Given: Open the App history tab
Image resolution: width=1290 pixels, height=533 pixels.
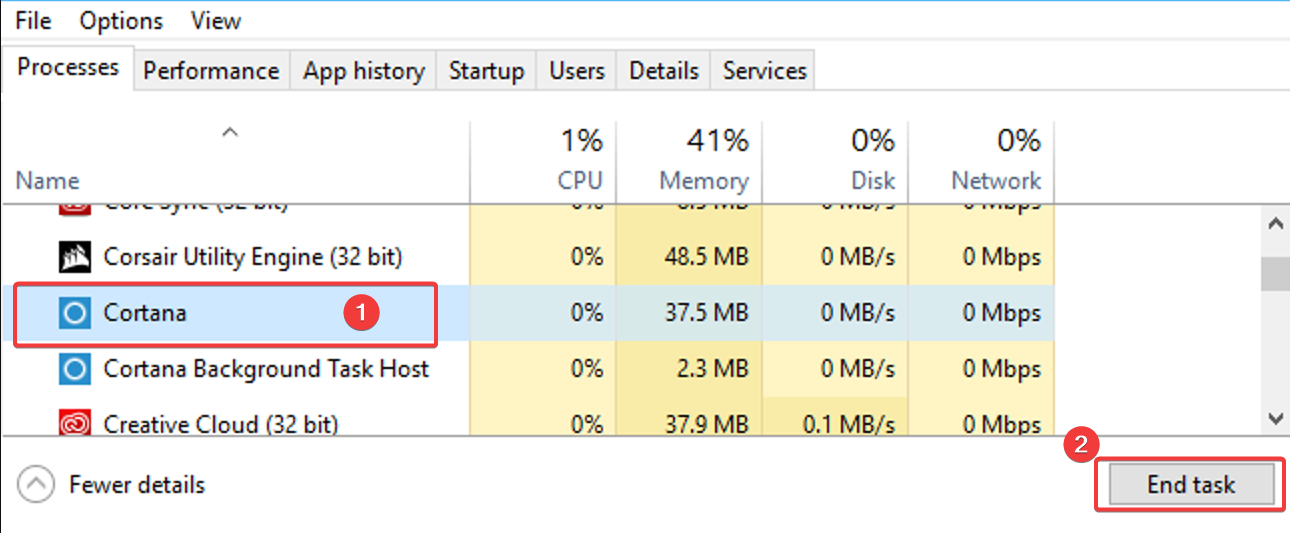Looking at the screenshot, I should [x=364, y=71].
